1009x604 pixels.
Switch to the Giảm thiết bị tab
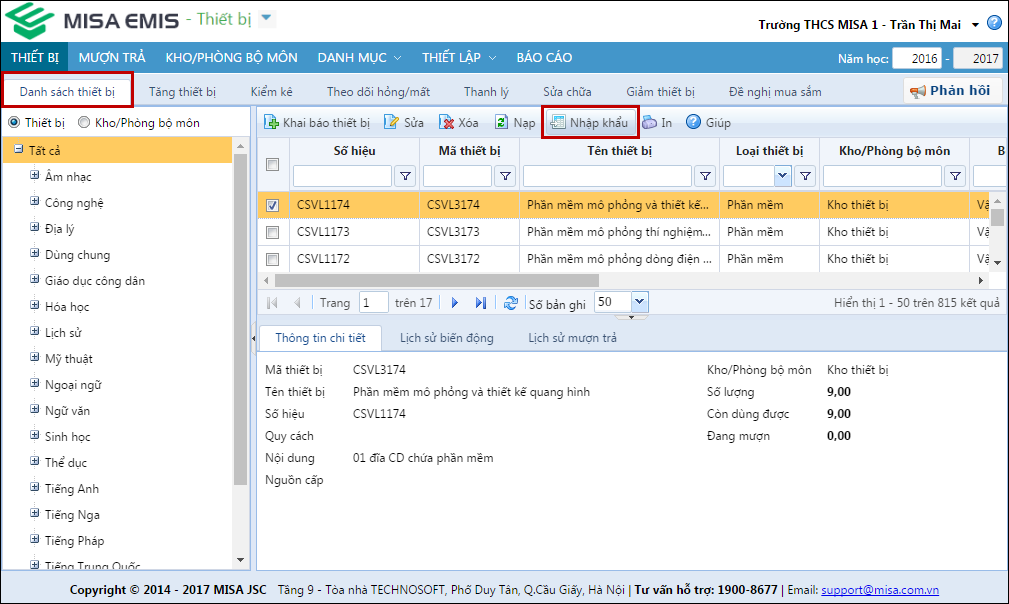660,91
